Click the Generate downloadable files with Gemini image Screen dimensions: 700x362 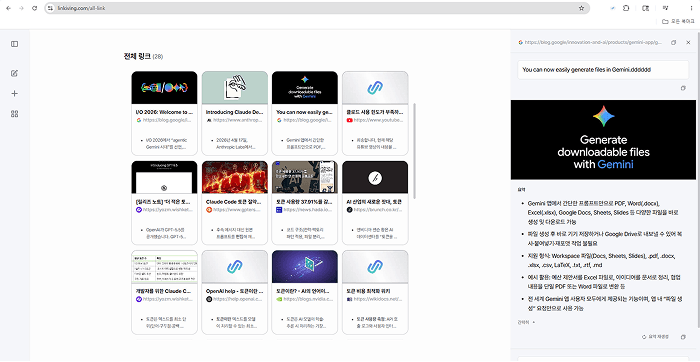603,140
